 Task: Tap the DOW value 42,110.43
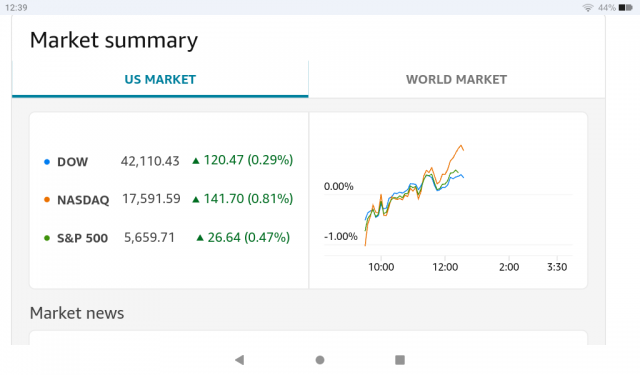150,161
